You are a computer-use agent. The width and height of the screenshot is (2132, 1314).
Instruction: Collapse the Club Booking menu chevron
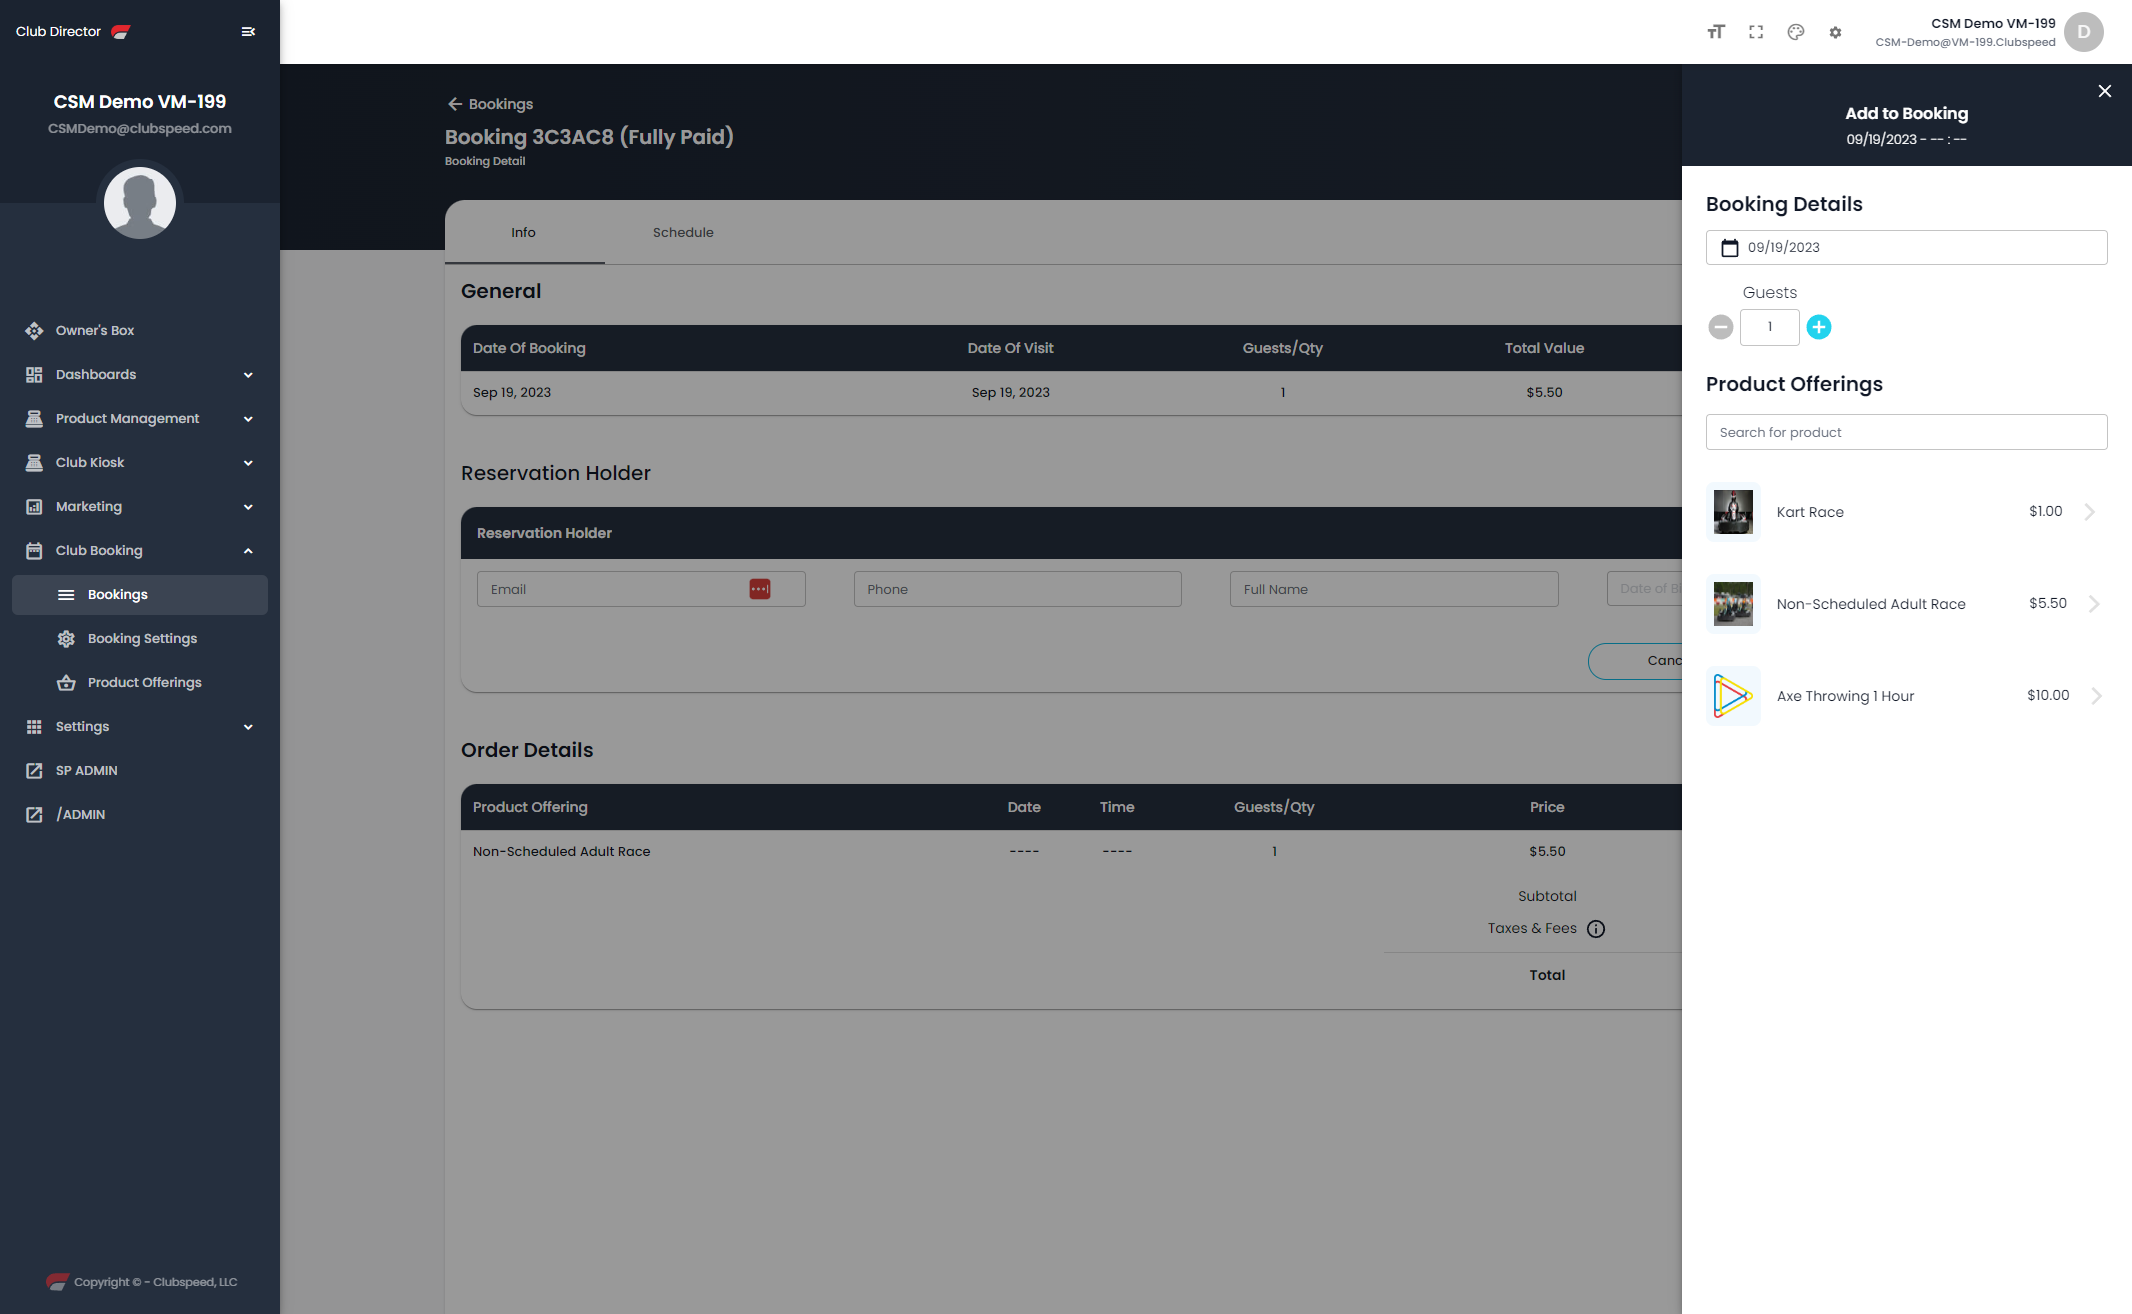(x=248, y=551)
